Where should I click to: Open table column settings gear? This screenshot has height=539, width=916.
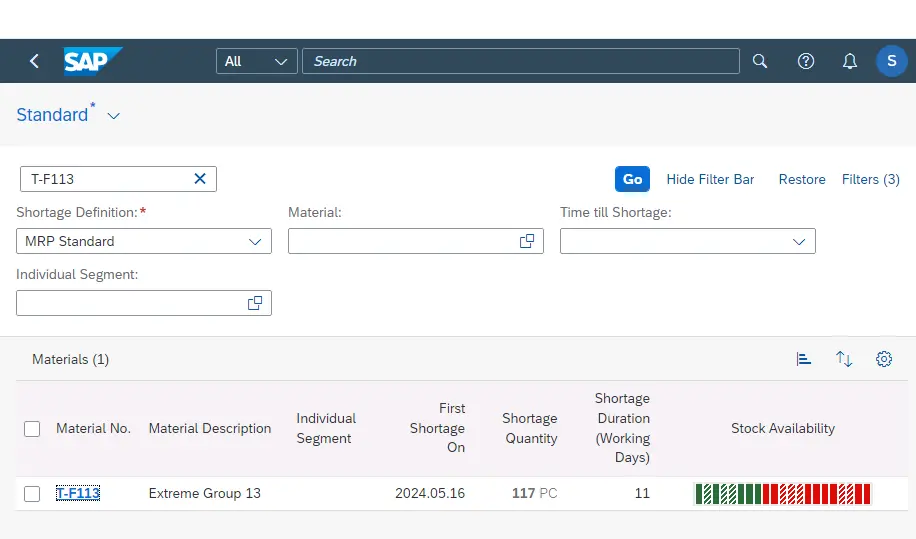tap(884, 359)
